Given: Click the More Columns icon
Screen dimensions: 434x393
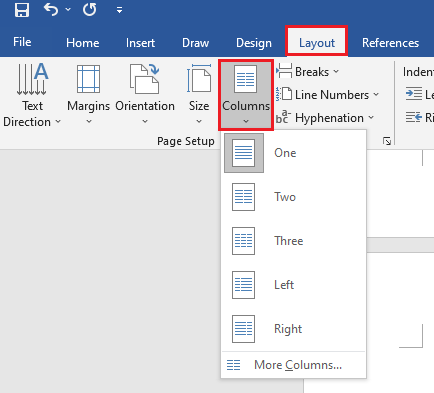Looking at the screenshot, I should coord(233,365).
